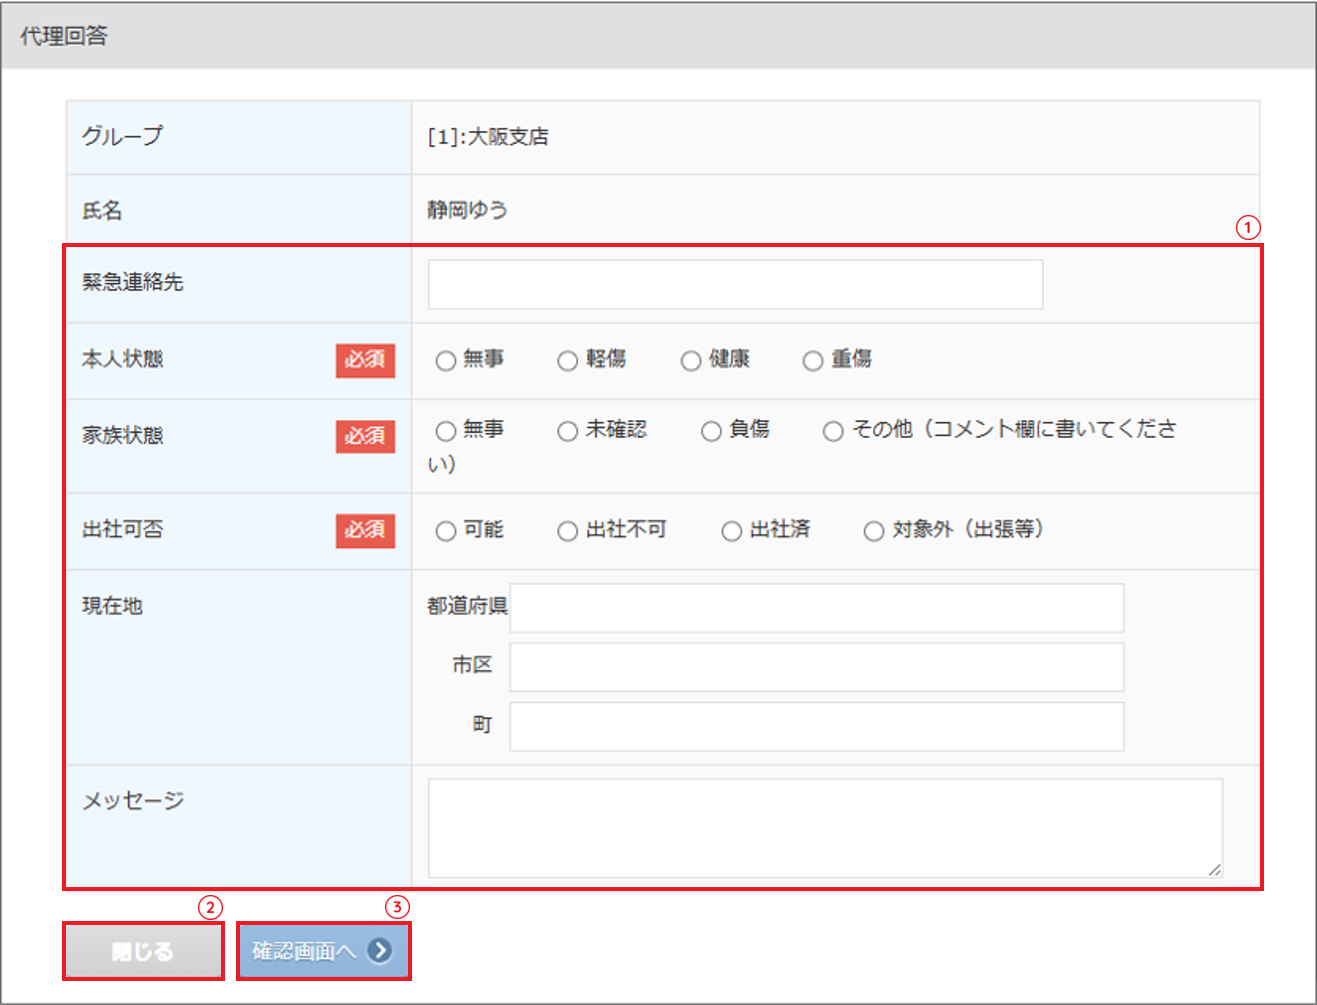Click the group value [1]:大阪支店
The height and width of the screenshot is (1005, 1317).
[x=488, y=137]
